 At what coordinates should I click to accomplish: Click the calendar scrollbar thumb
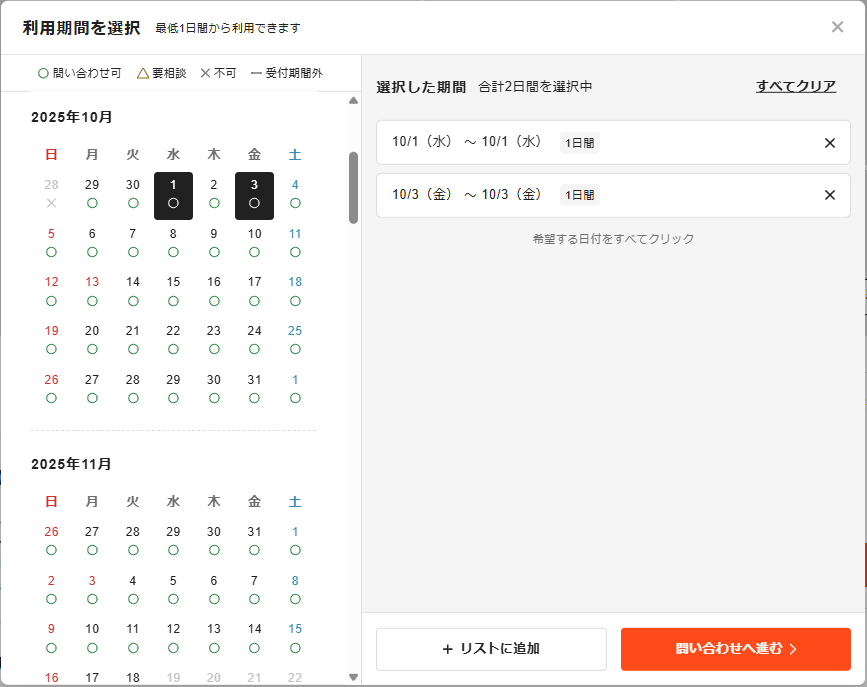point(353,187)
